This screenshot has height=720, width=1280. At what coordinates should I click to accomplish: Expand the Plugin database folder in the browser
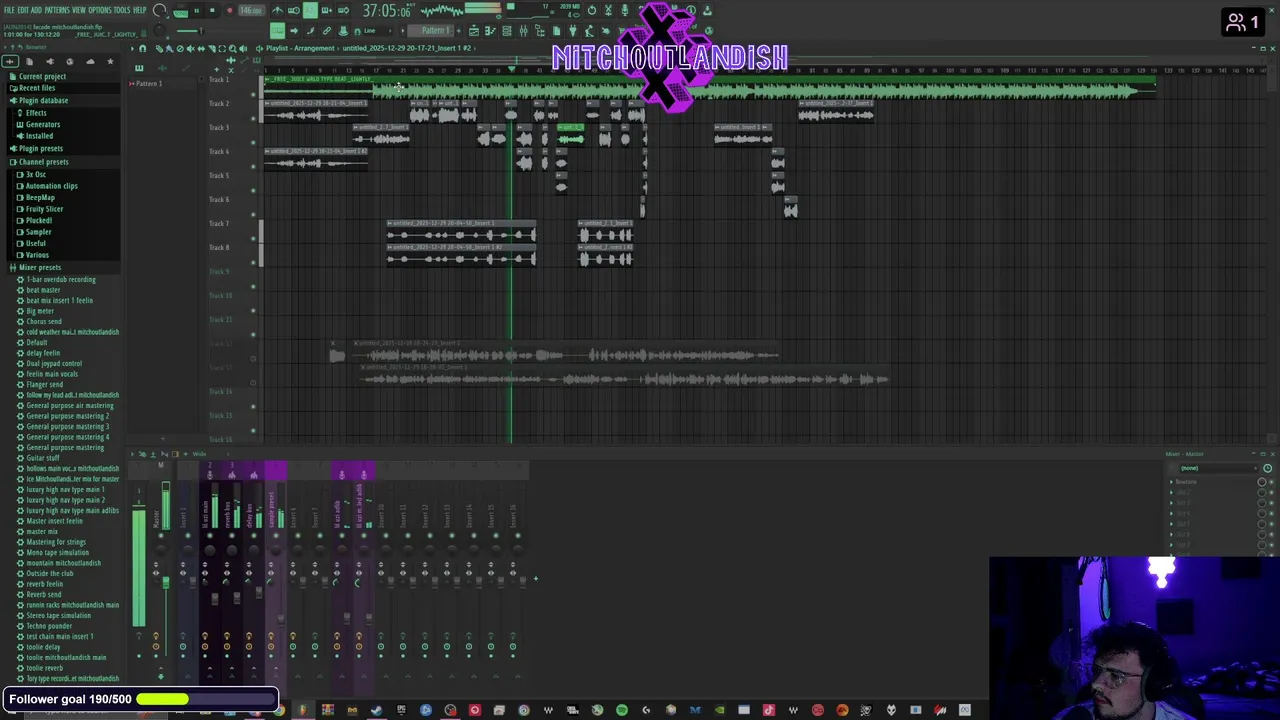[42, 100]
